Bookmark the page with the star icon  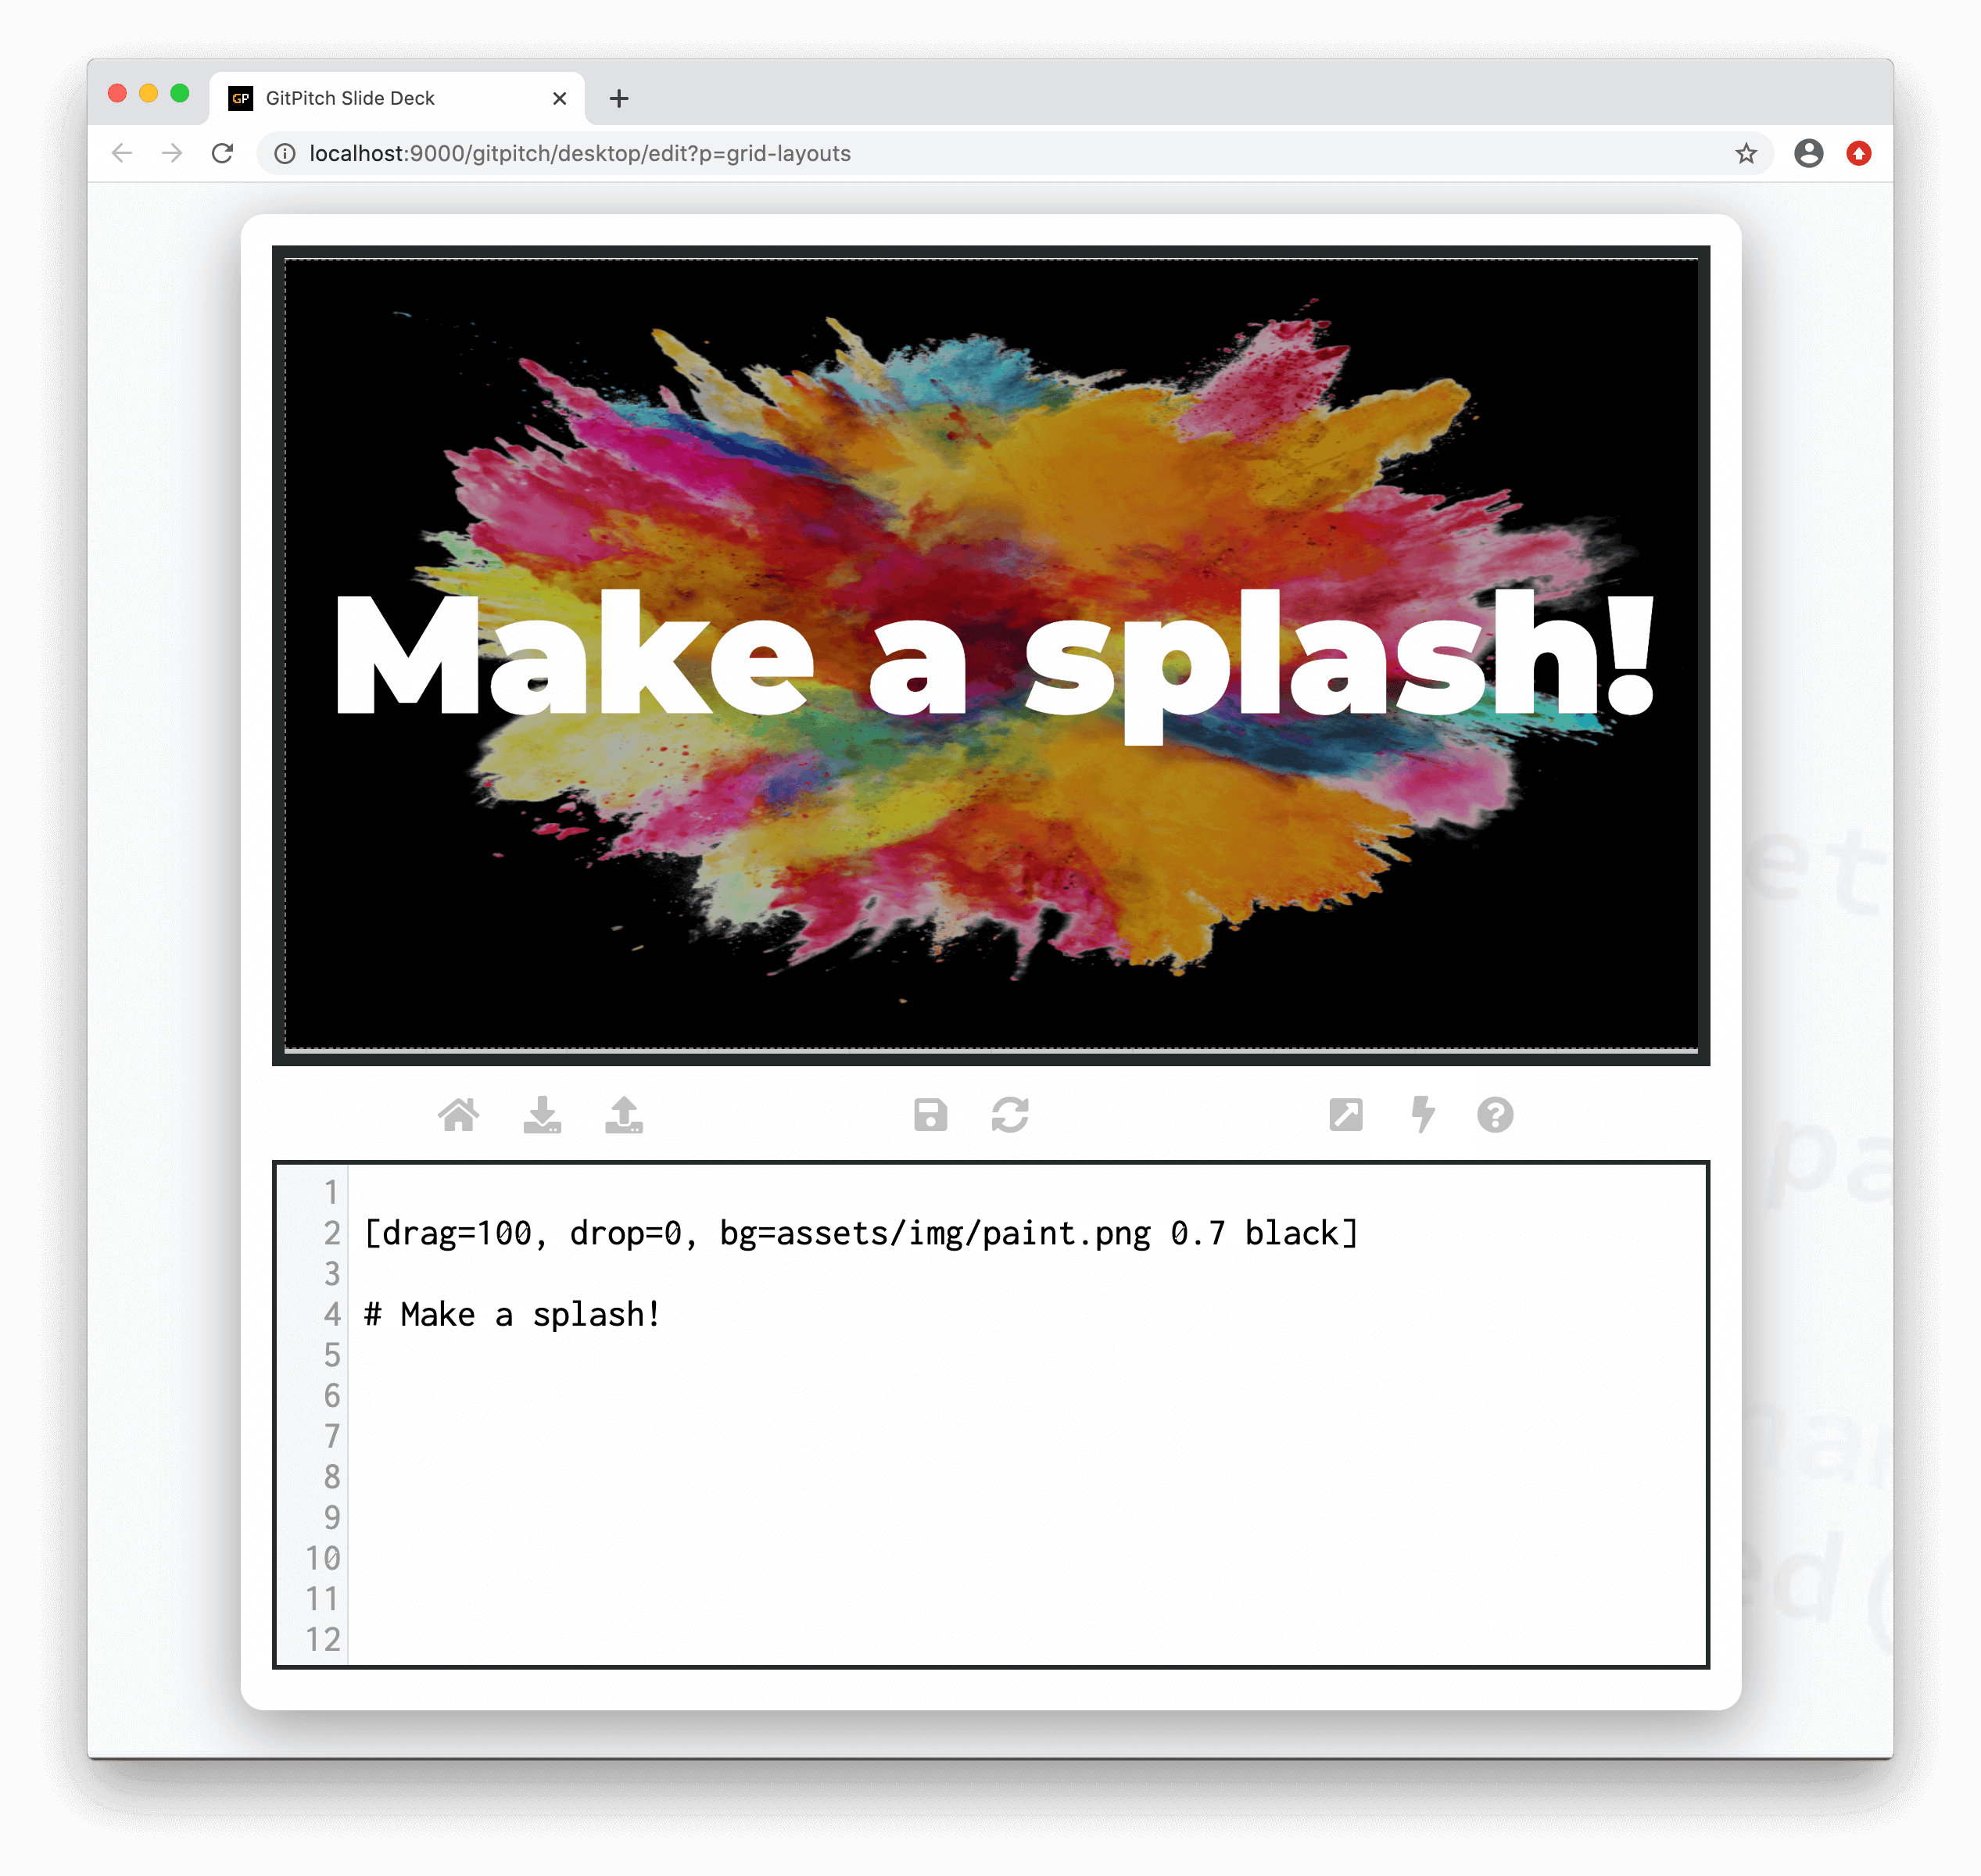tap(1746, 153)
